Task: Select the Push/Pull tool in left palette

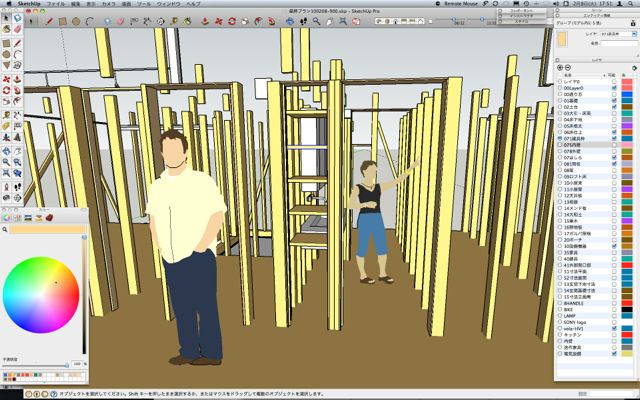Action: pos(17,79)
